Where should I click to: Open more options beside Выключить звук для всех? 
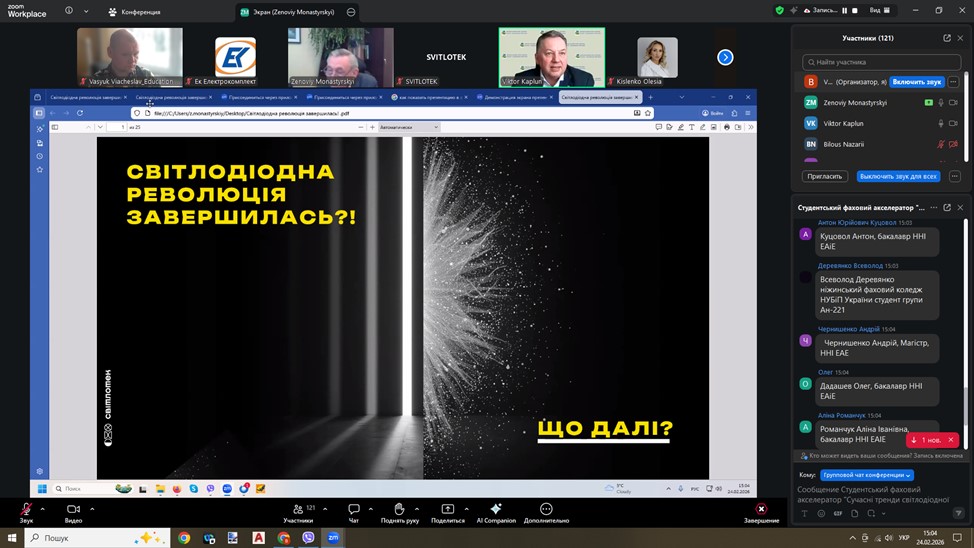(955, 176)
